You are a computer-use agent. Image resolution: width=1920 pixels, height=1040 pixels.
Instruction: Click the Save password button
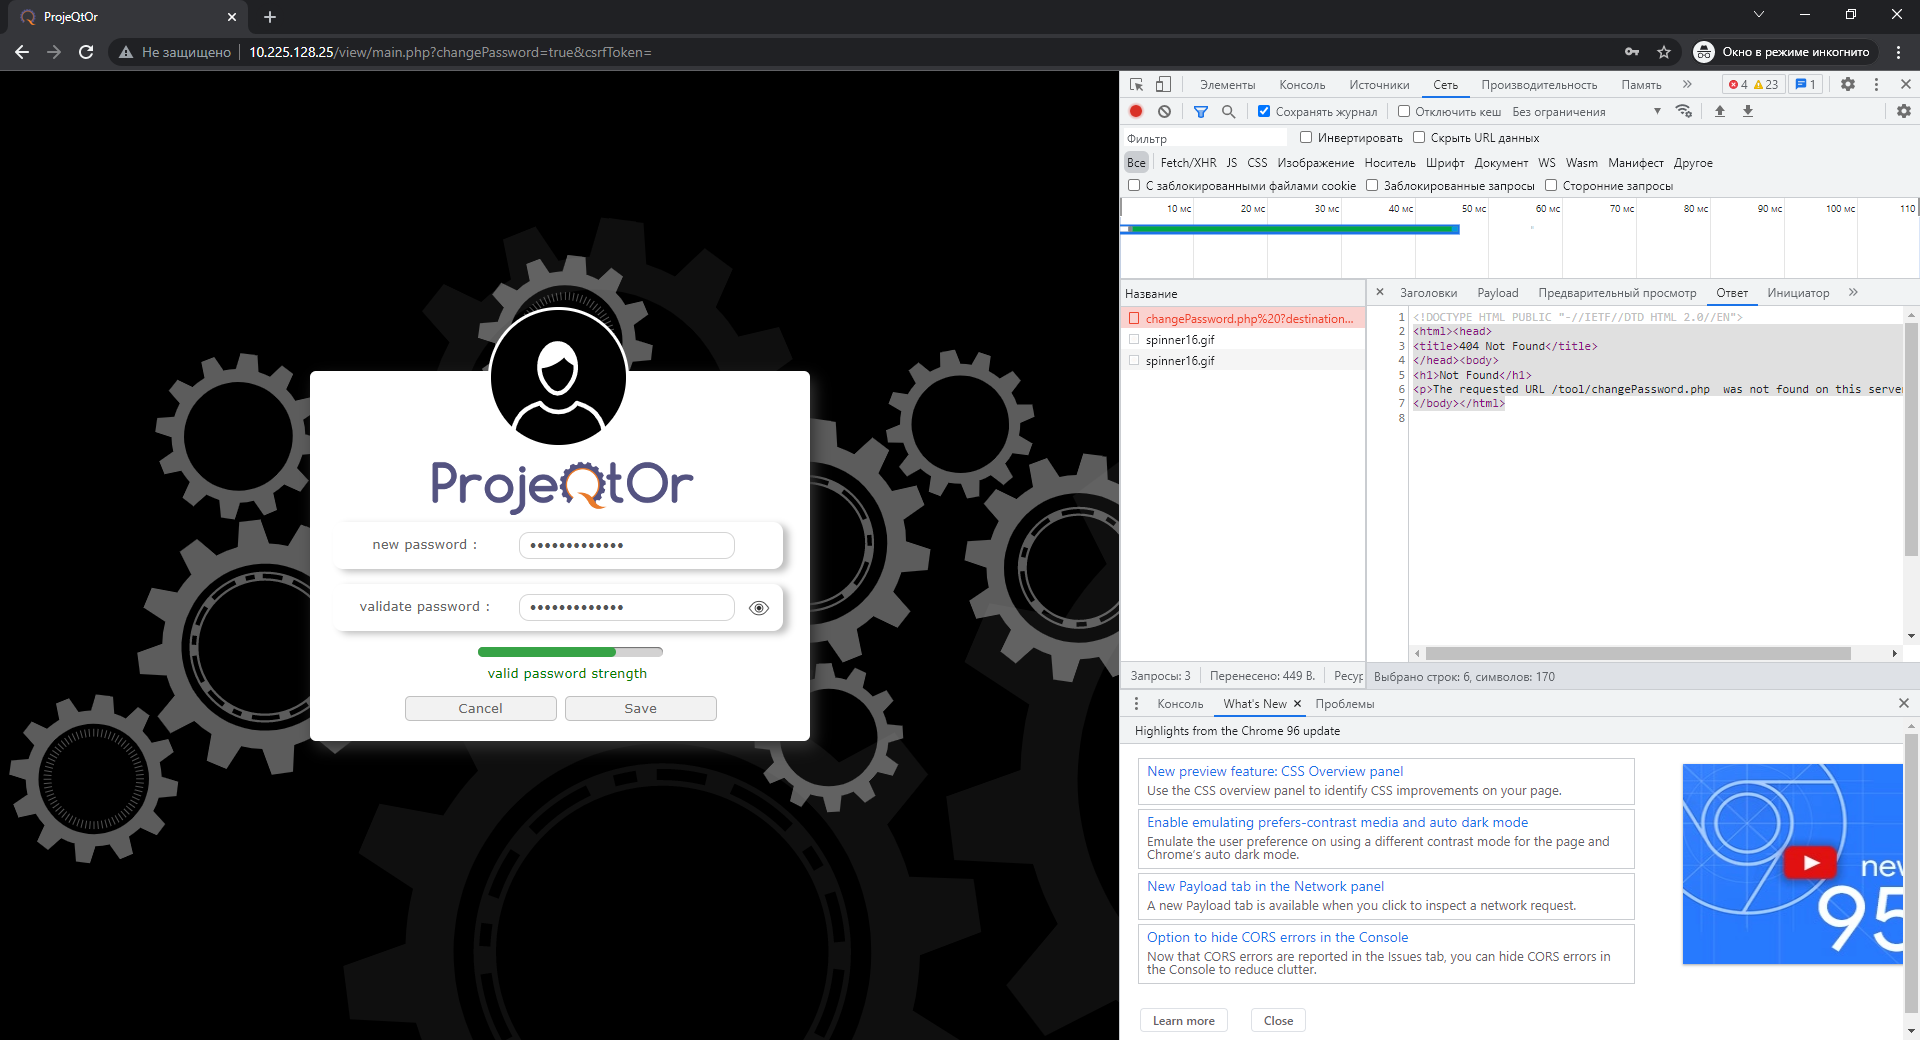(x=640, y=708)
